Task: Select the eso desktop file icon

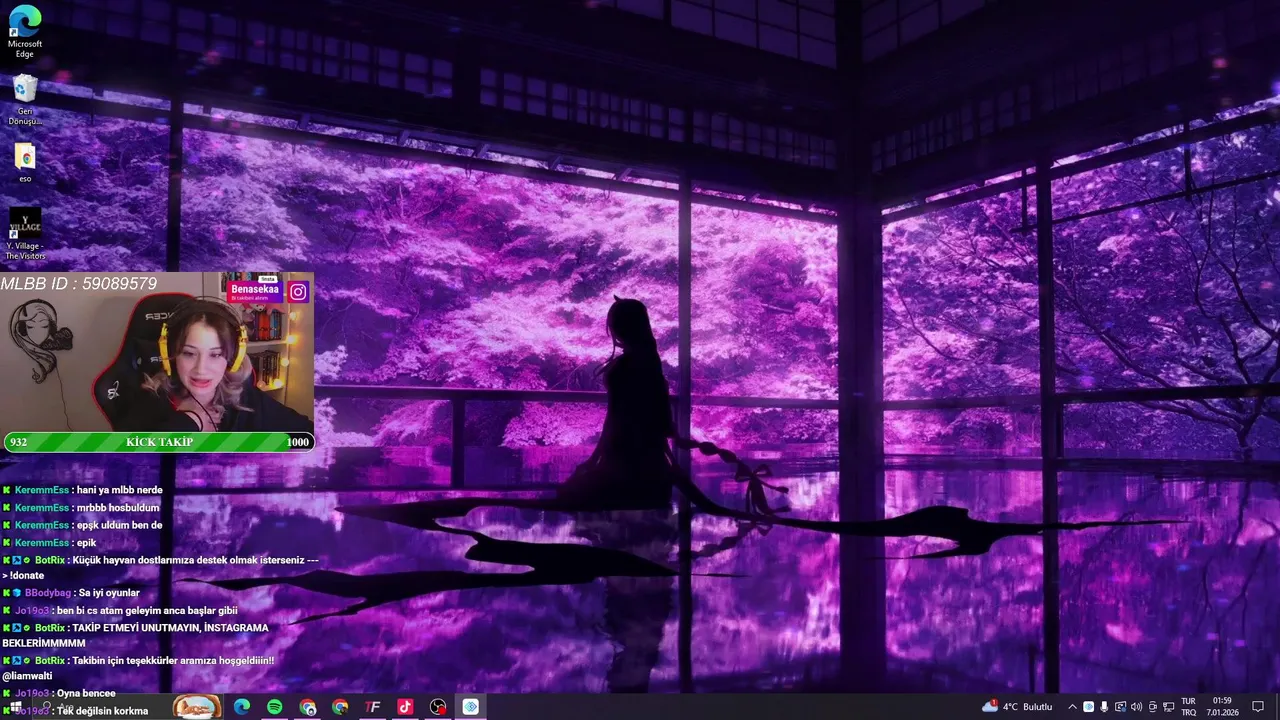Action: click(25, 163)
